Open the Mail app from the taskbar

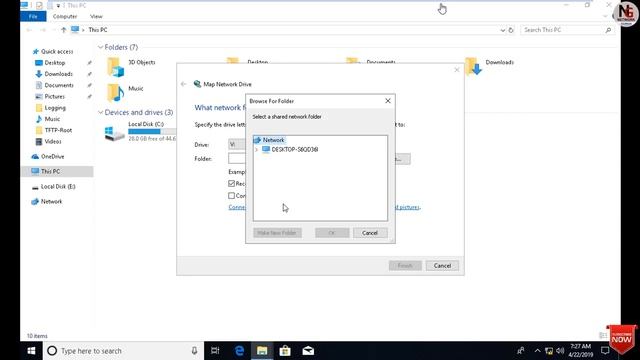pos(308,351)
